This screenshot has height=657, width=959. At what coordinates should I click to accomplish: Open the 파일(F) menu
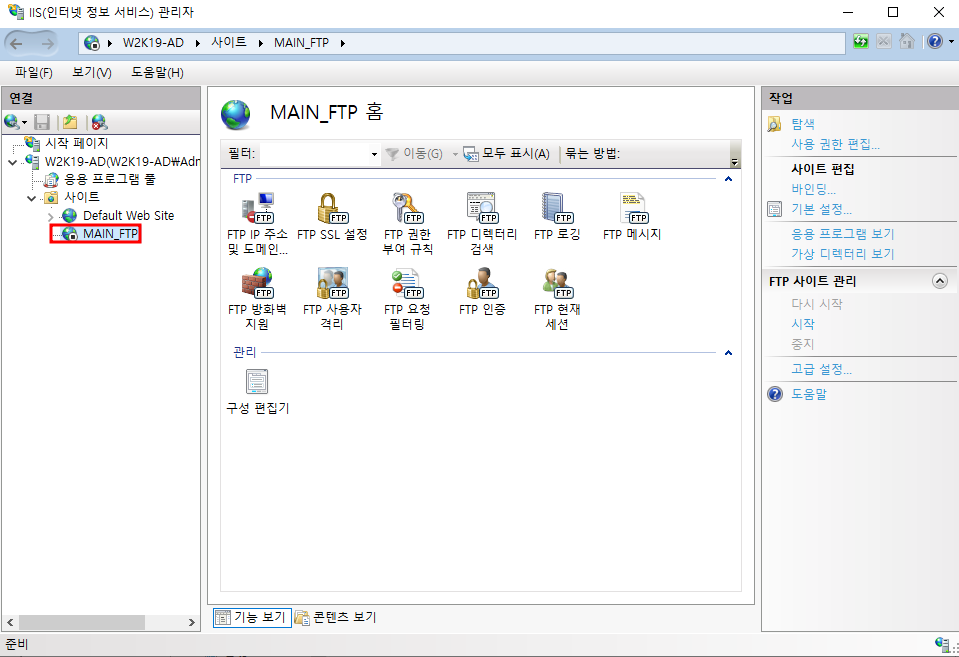pos(34,72)
